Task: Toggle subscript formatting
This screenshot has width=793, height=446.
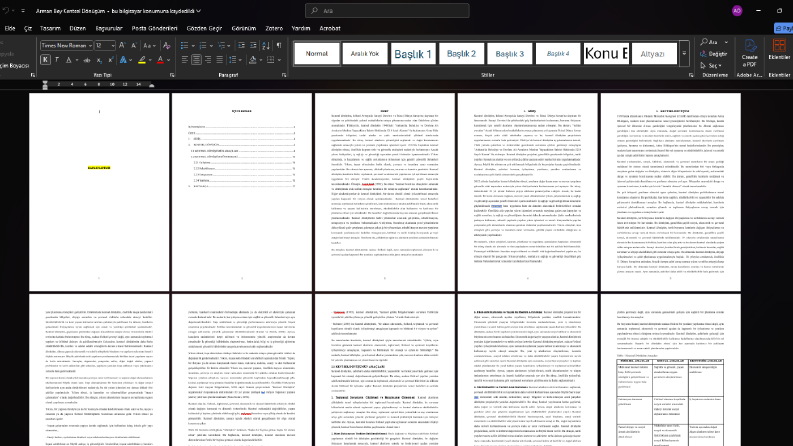Action: [99, 60]
